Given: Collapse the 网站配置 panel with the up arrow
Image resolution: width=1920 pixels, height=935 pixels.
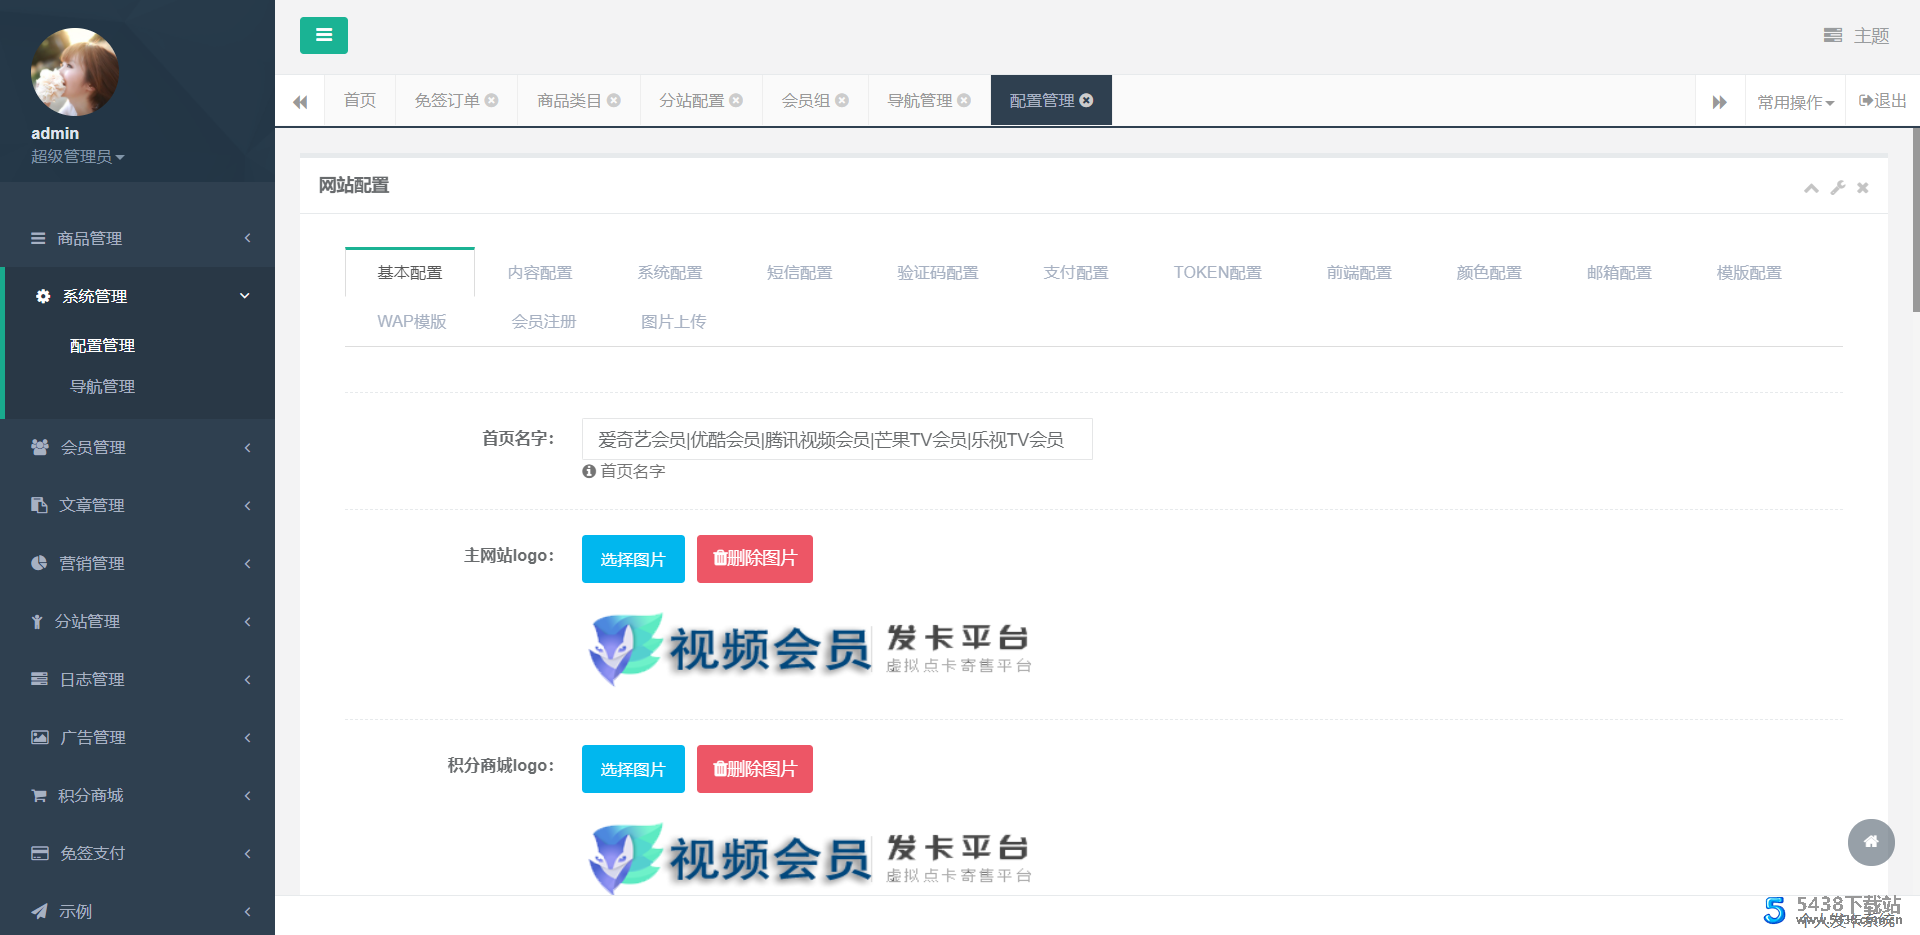Looking at the screenshot, I should click(x=1811, y=188).
